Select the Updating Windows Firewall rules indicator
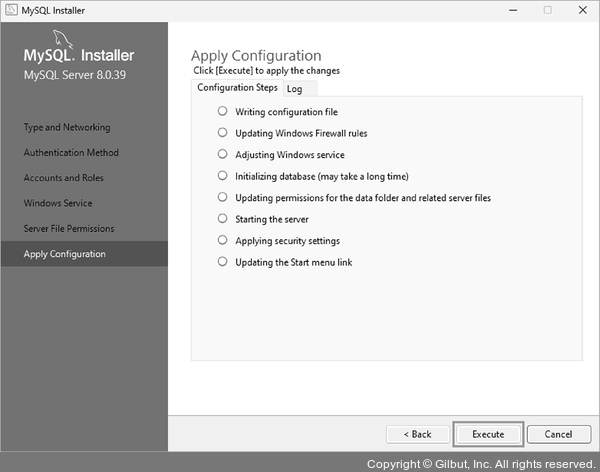The width and height of the screenshot is (600, 472). click(222, 133)
